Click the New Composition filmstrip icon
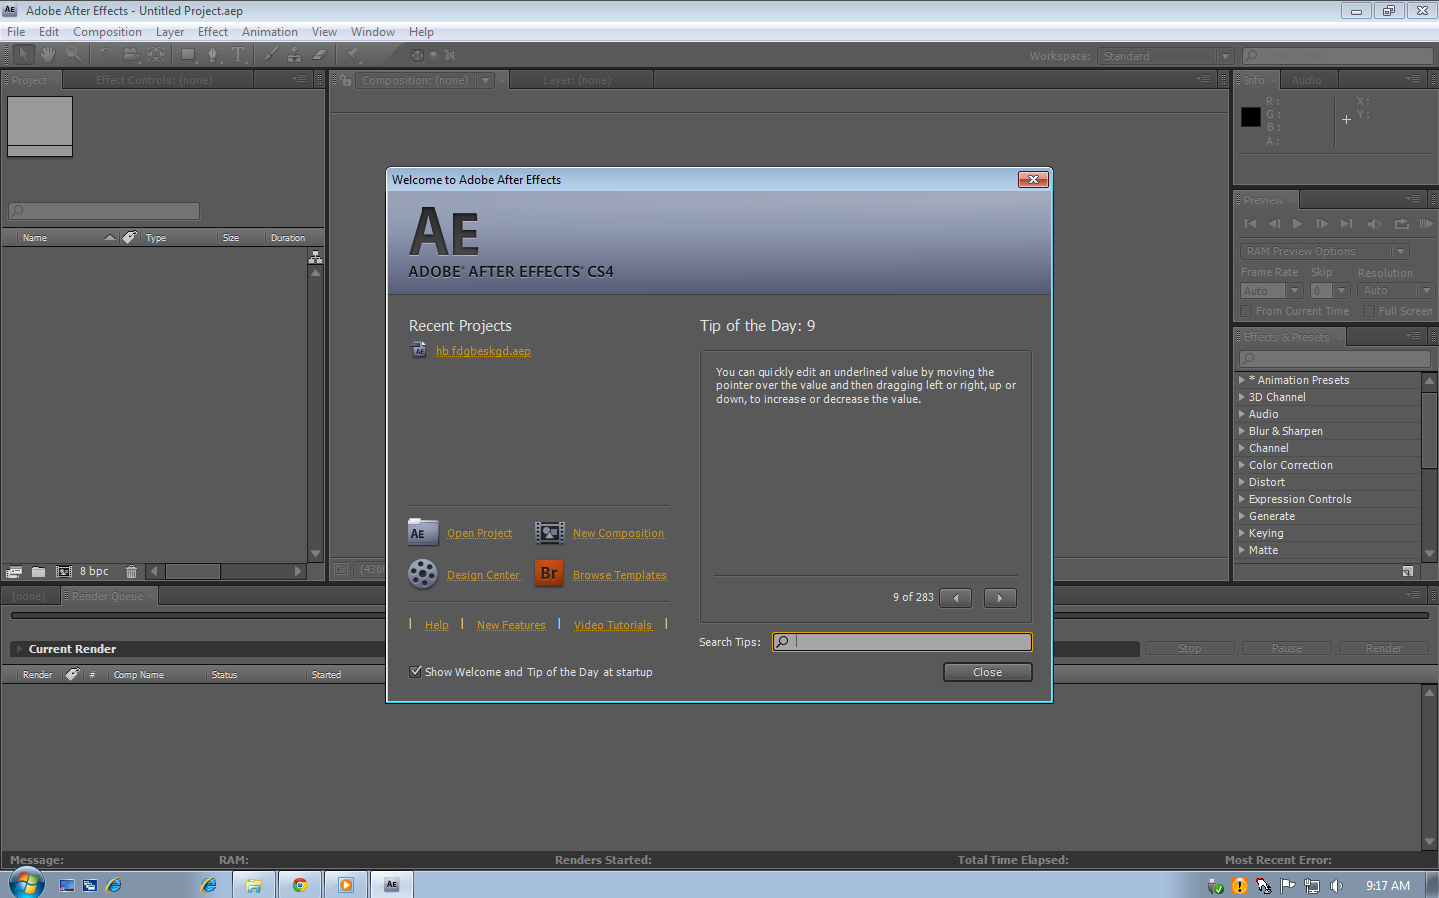Screen dimensions: 1439x898 click(550, 533)
